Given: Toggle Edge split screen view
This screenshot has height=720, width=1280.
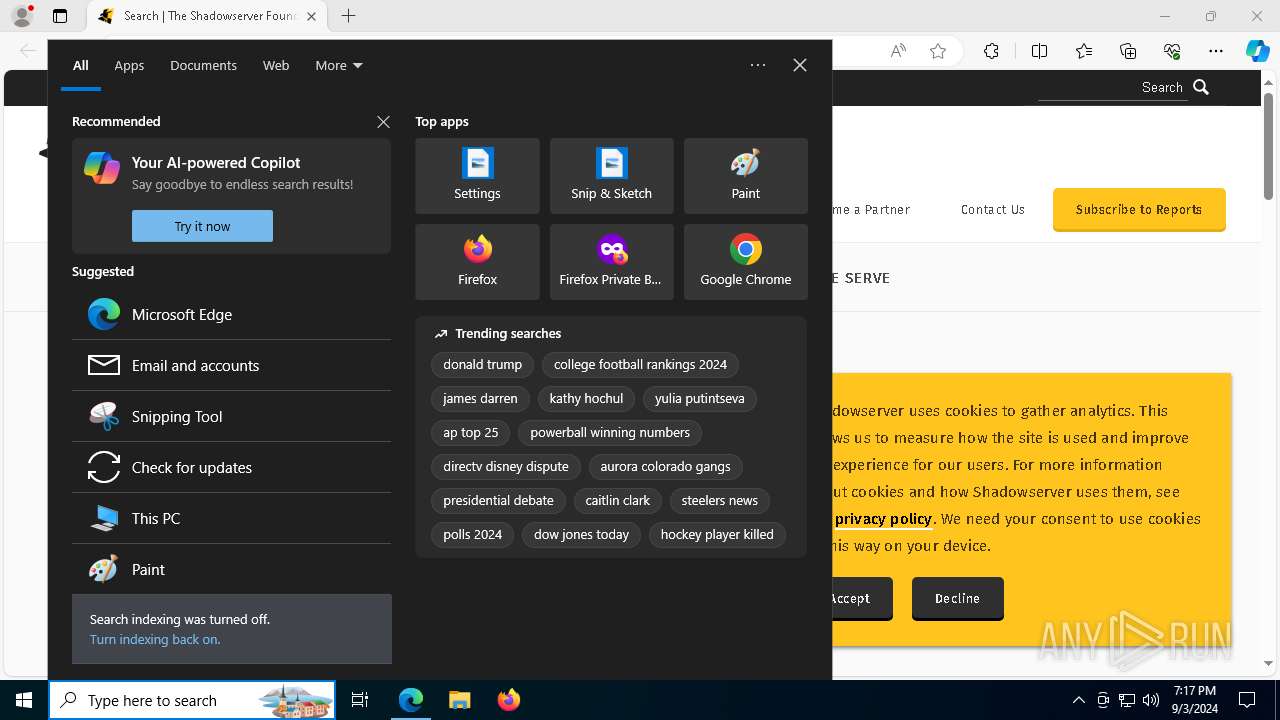Looking at the screenshot, I should 1039,51.
